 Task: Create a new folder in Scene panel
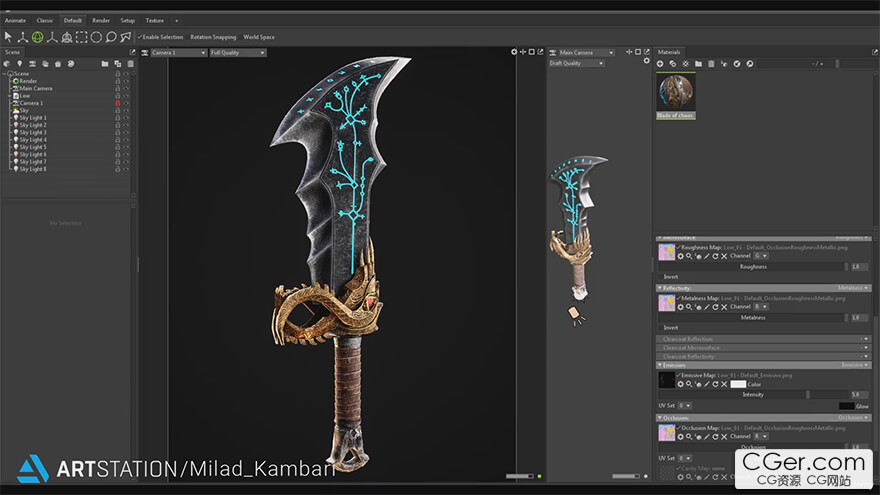point(105,64)
